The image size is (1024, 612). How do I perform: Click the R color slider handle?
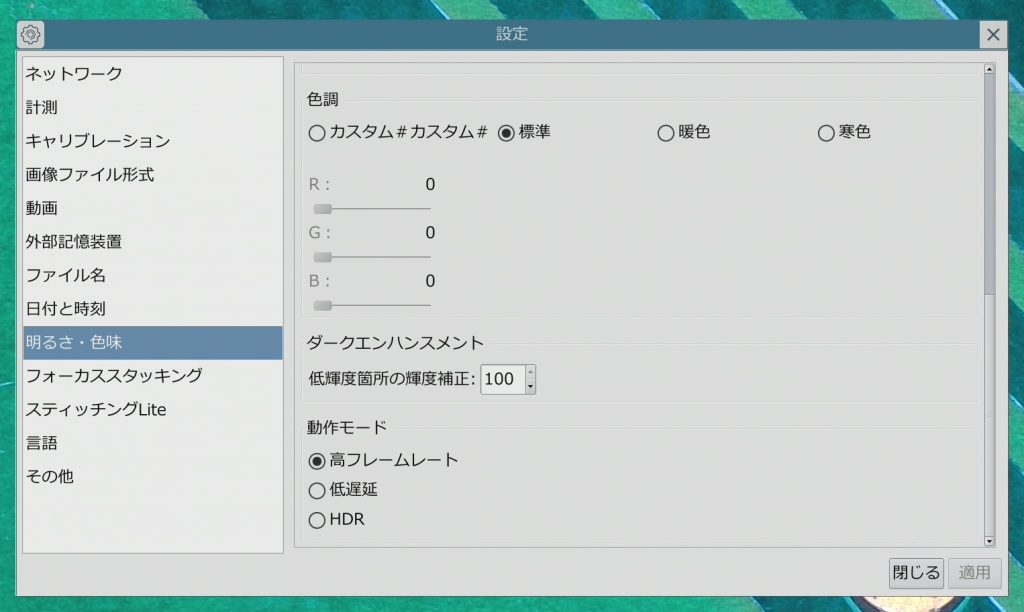point(322,209)
